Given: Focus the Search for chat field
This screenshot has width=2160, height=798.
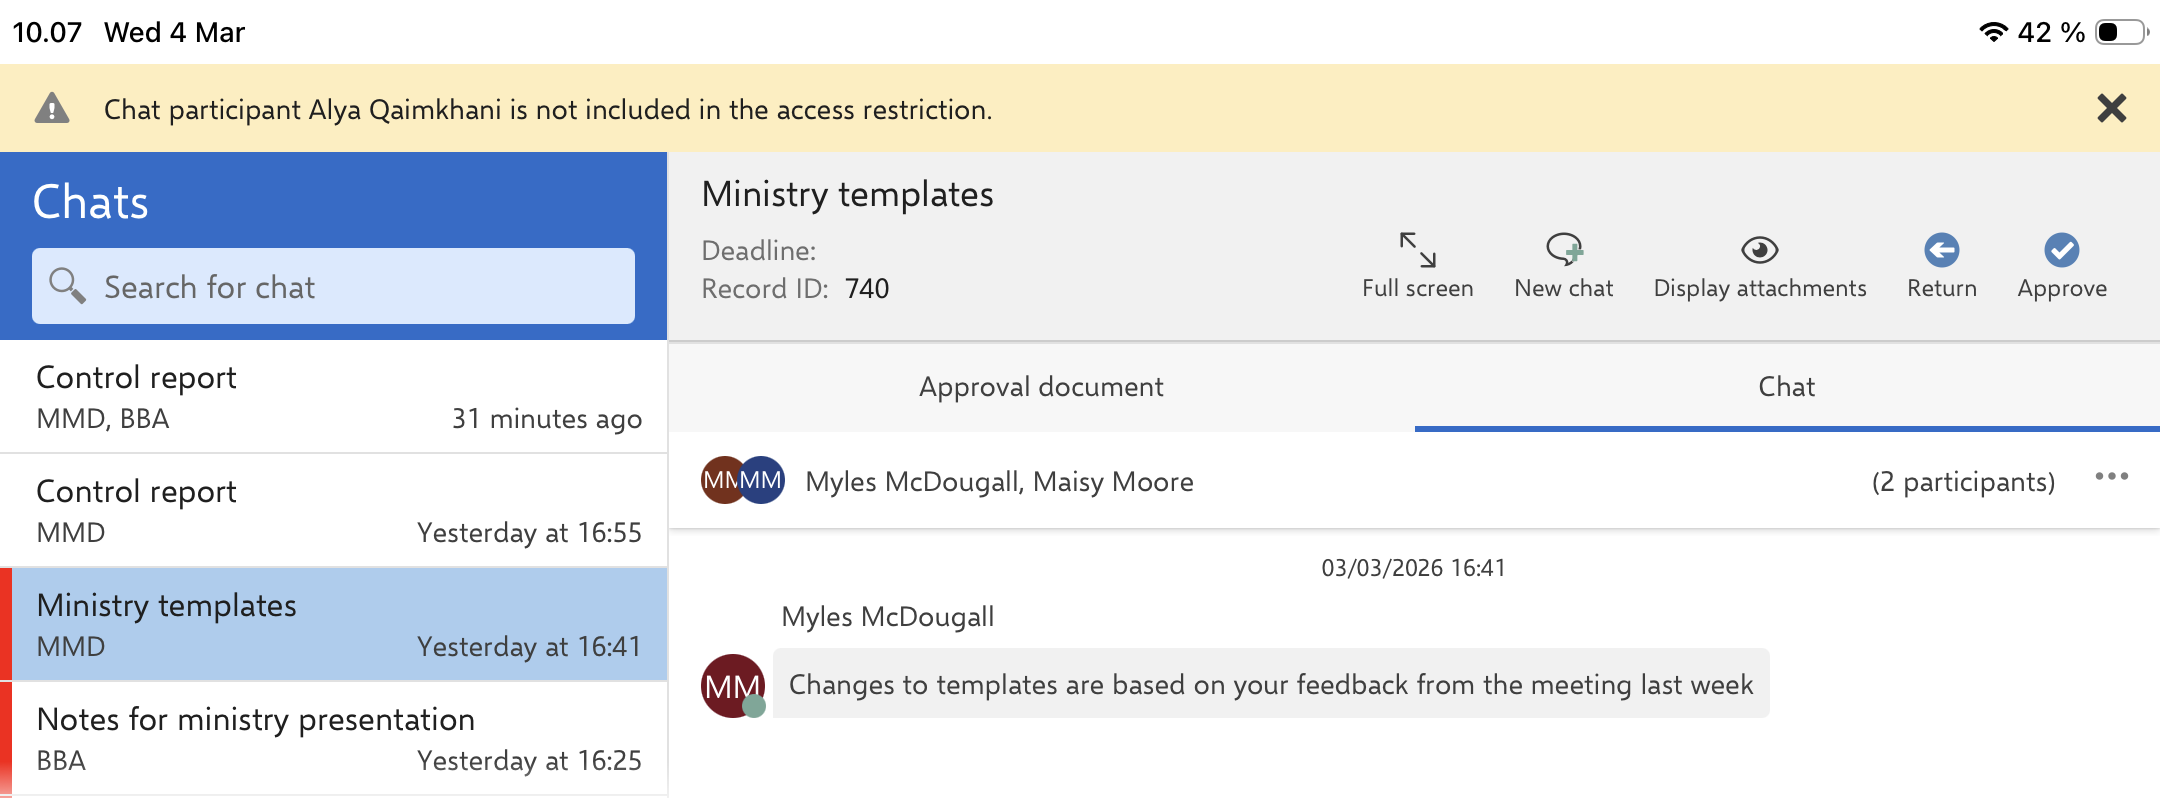Looking at the screenshot, I should click(333, 286).
